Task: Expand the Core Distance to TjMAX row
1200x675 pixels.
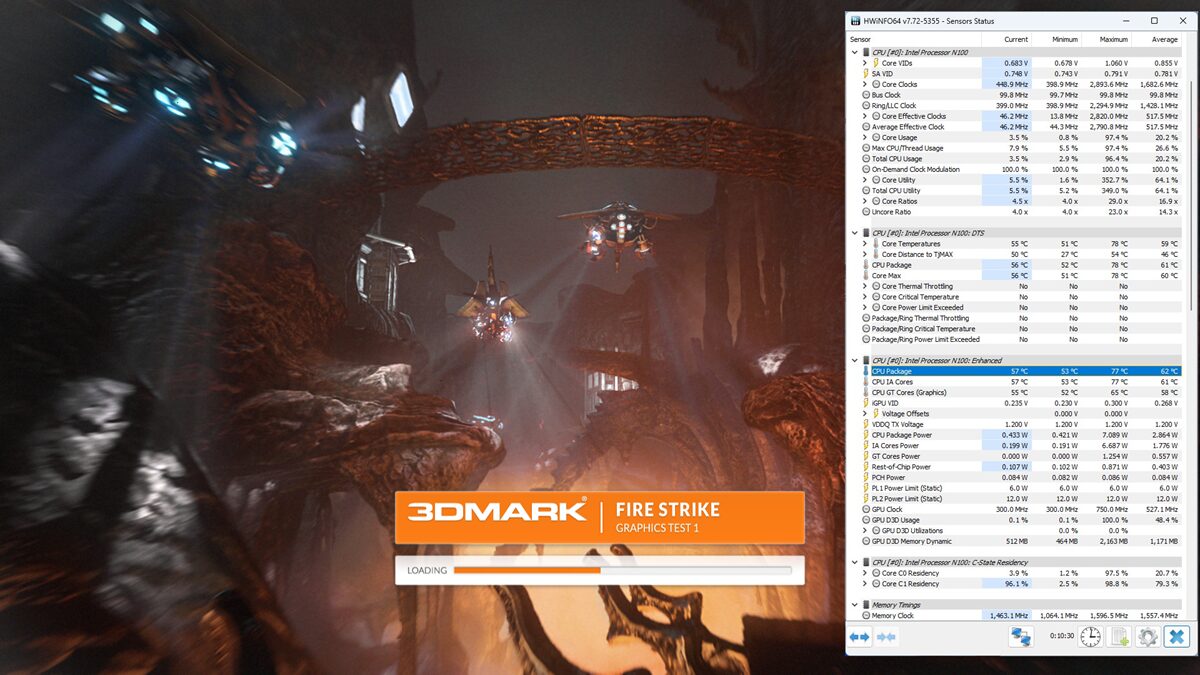Action: pyautogui.click(x=865, y=255)
